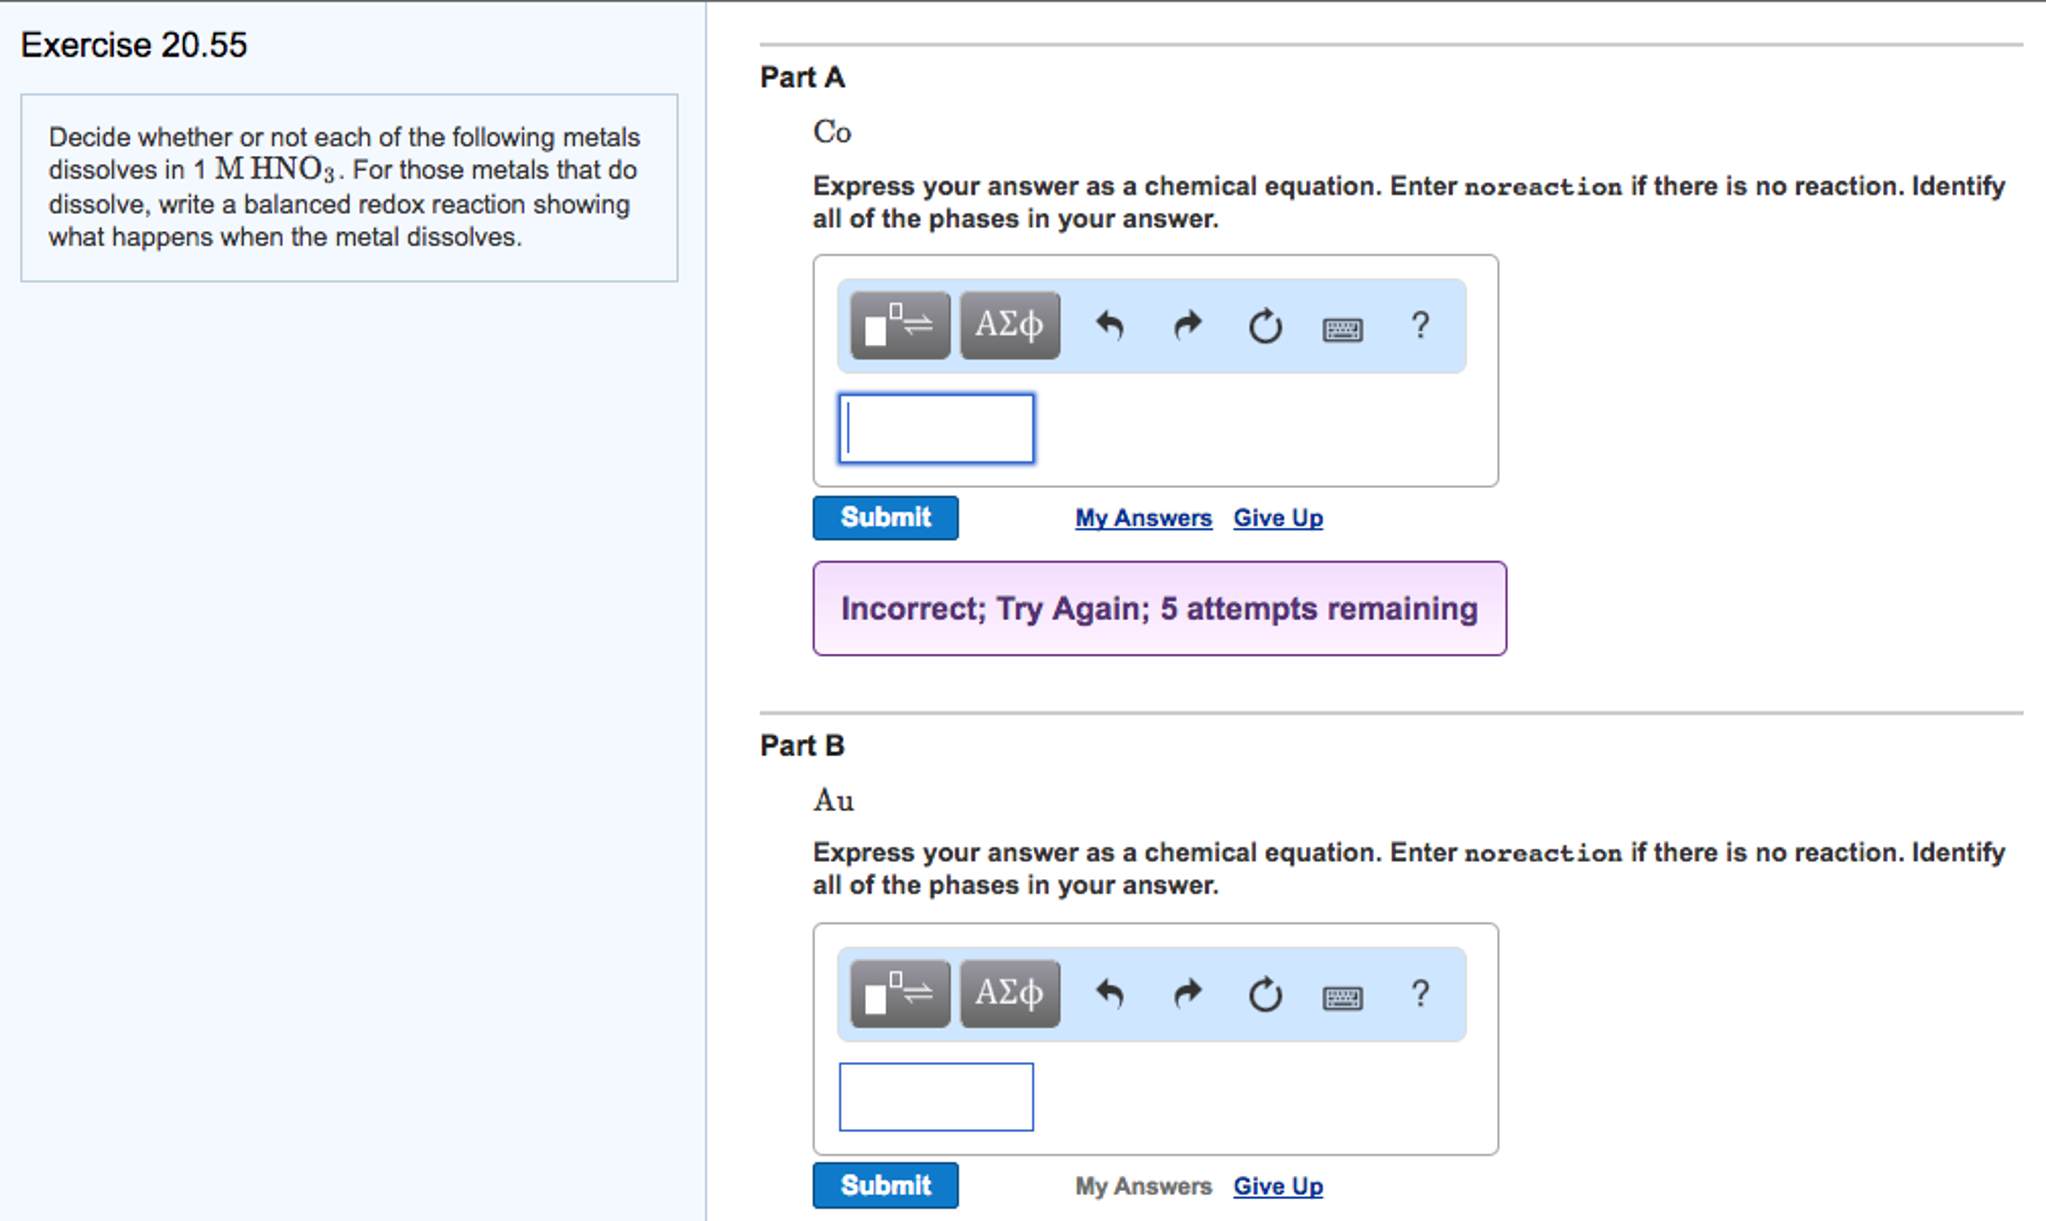
Task: Click Give Up link under Part B
Action: click(1277, 1186)
